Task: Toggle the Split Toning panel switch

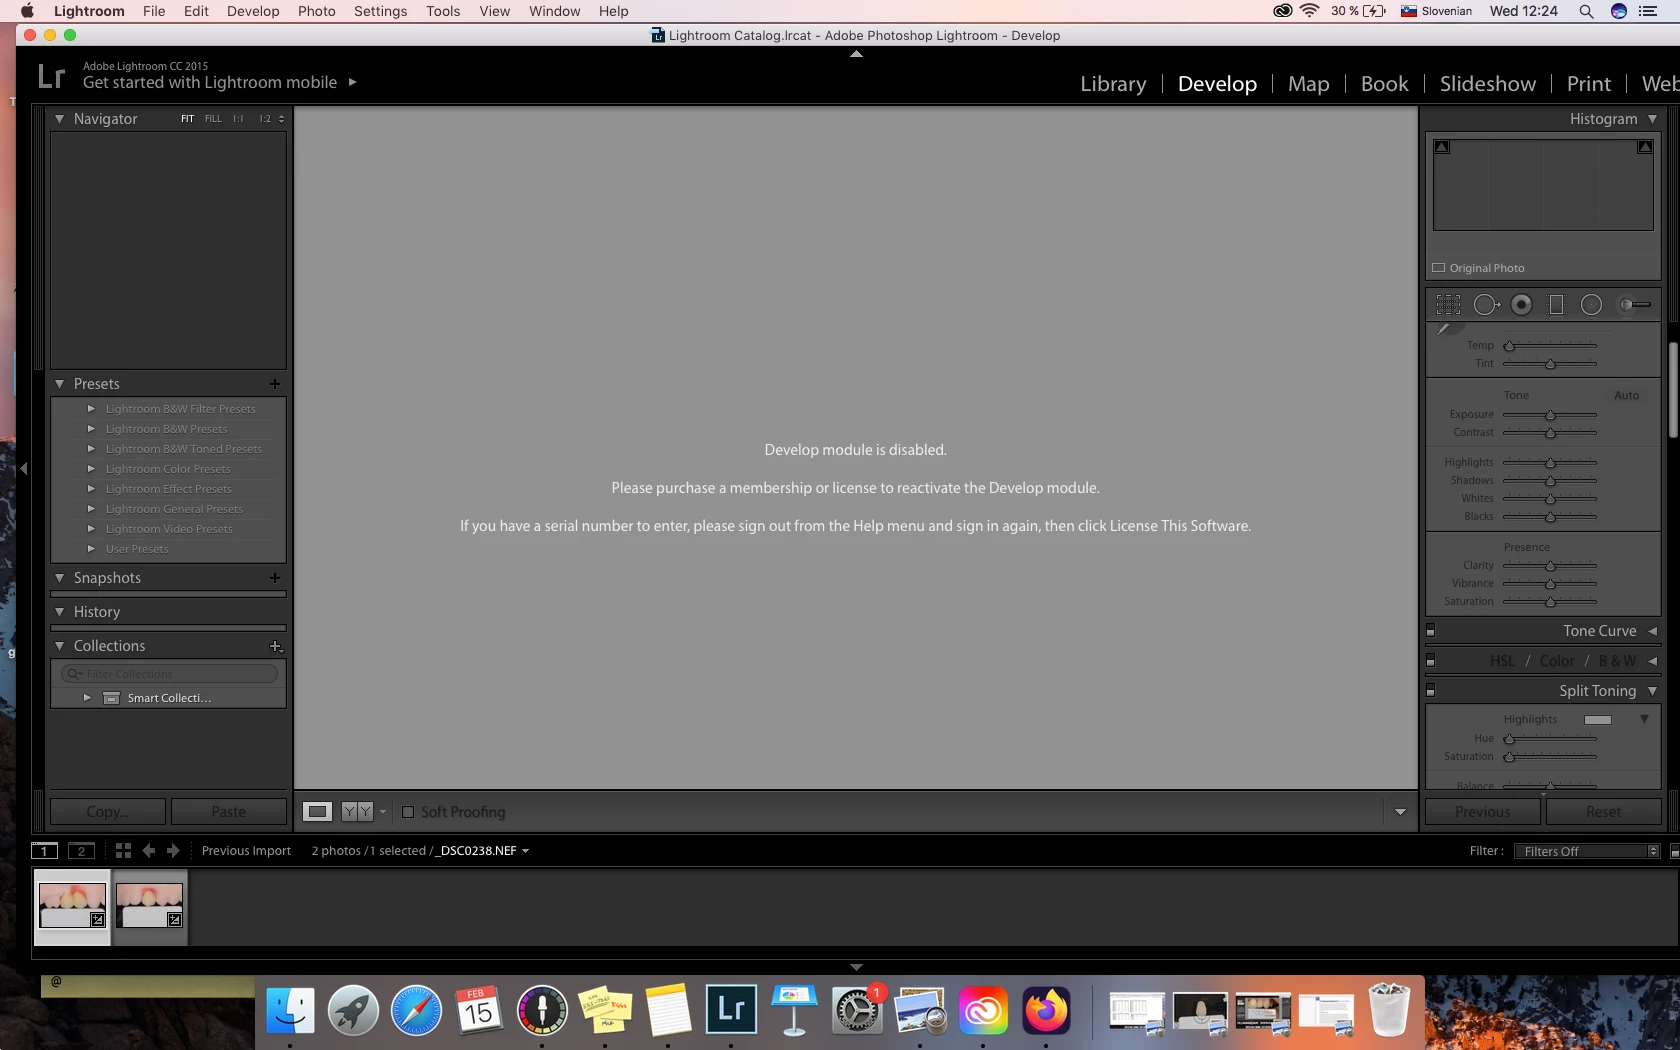Action: click(1430, 691)
